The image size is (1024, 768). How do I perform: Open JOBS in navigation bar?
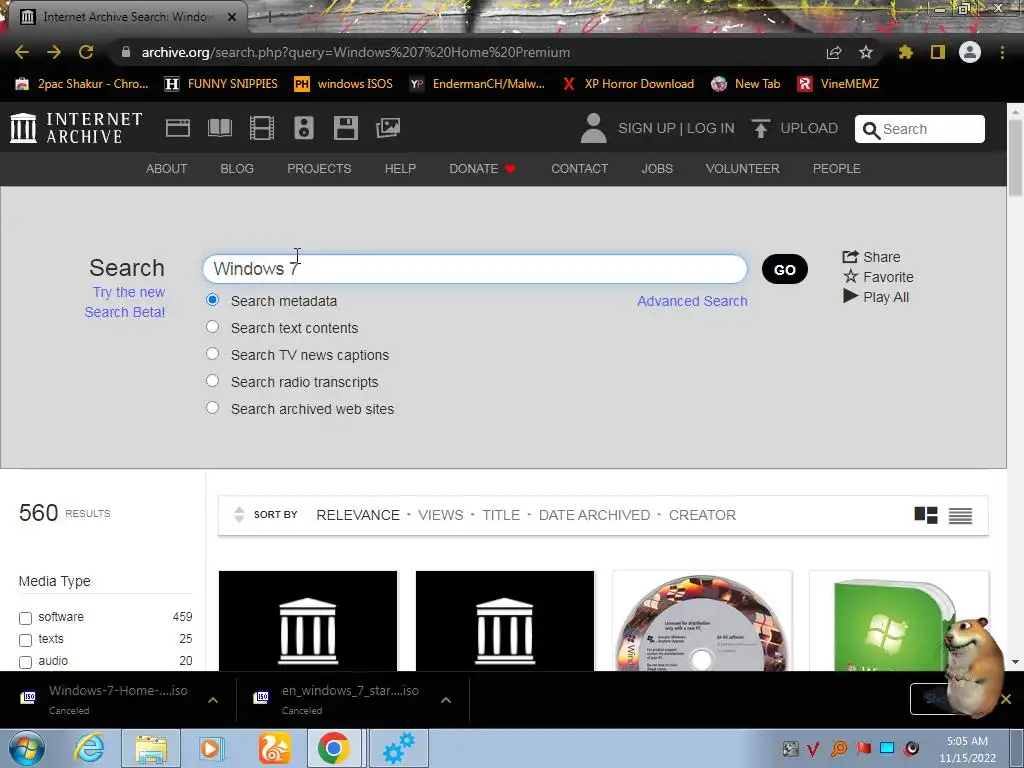(x=657, y=168)
